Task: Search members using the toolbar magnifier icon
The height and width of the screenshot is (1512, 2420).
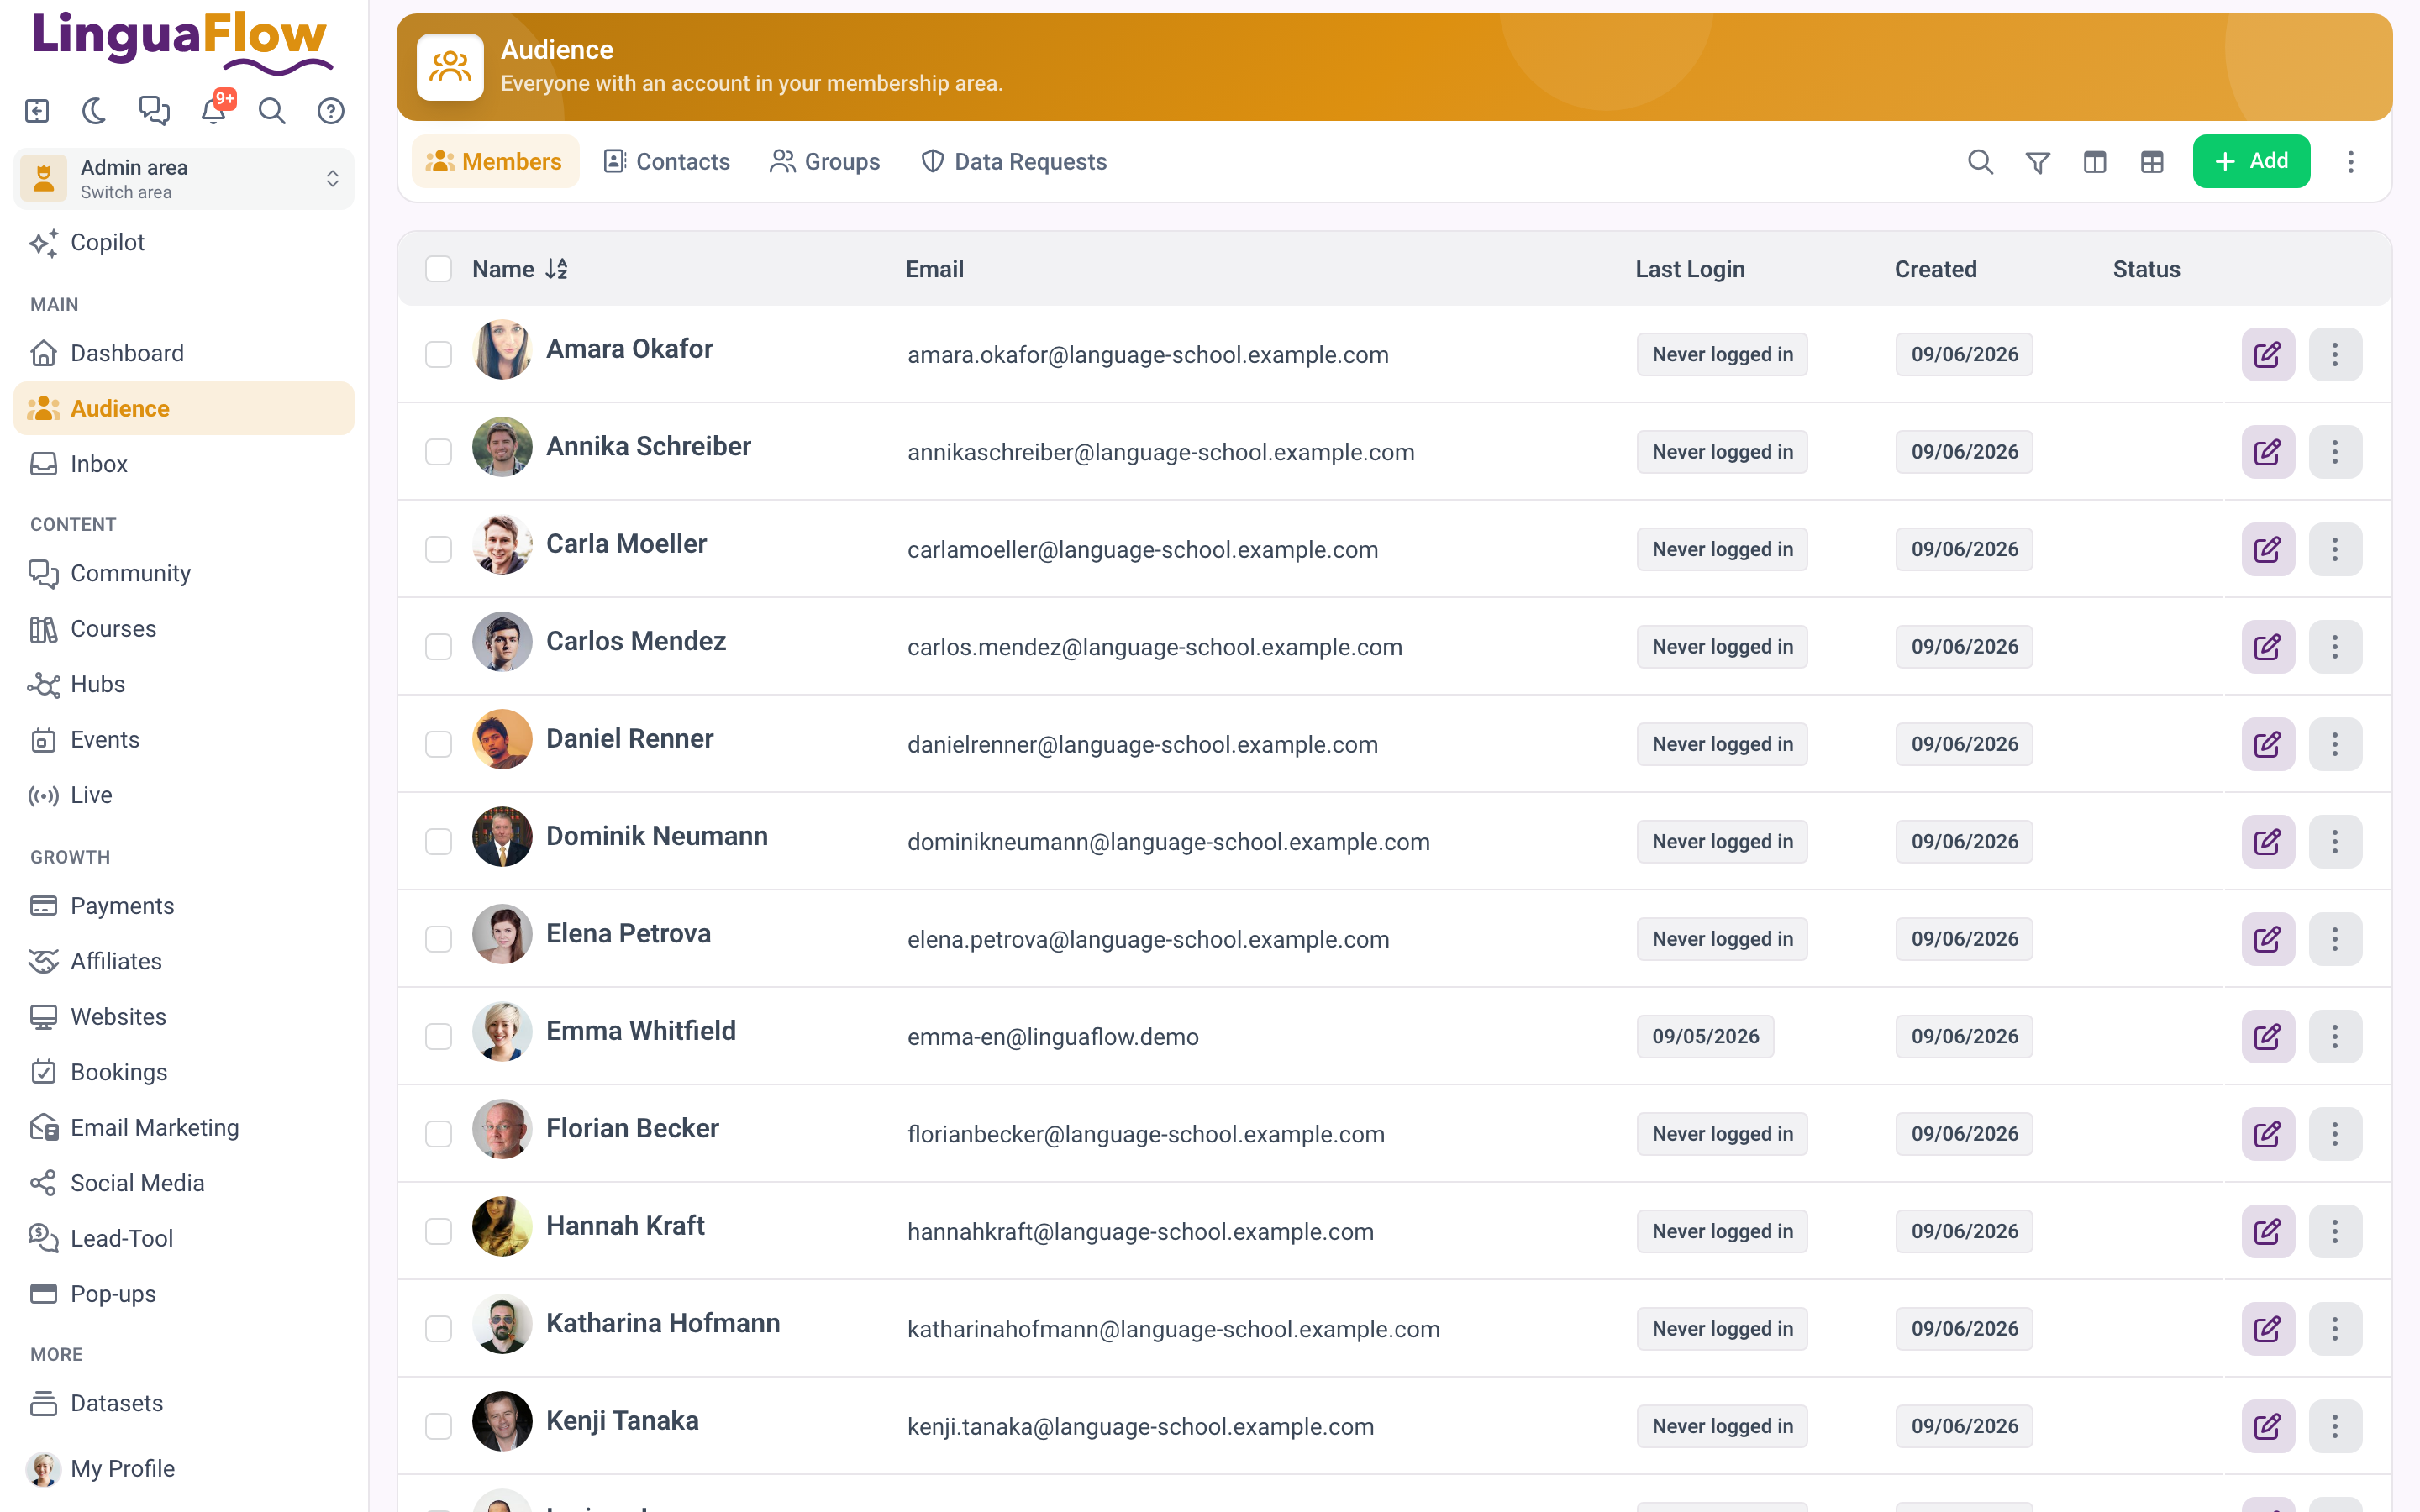Action: 1980,161
